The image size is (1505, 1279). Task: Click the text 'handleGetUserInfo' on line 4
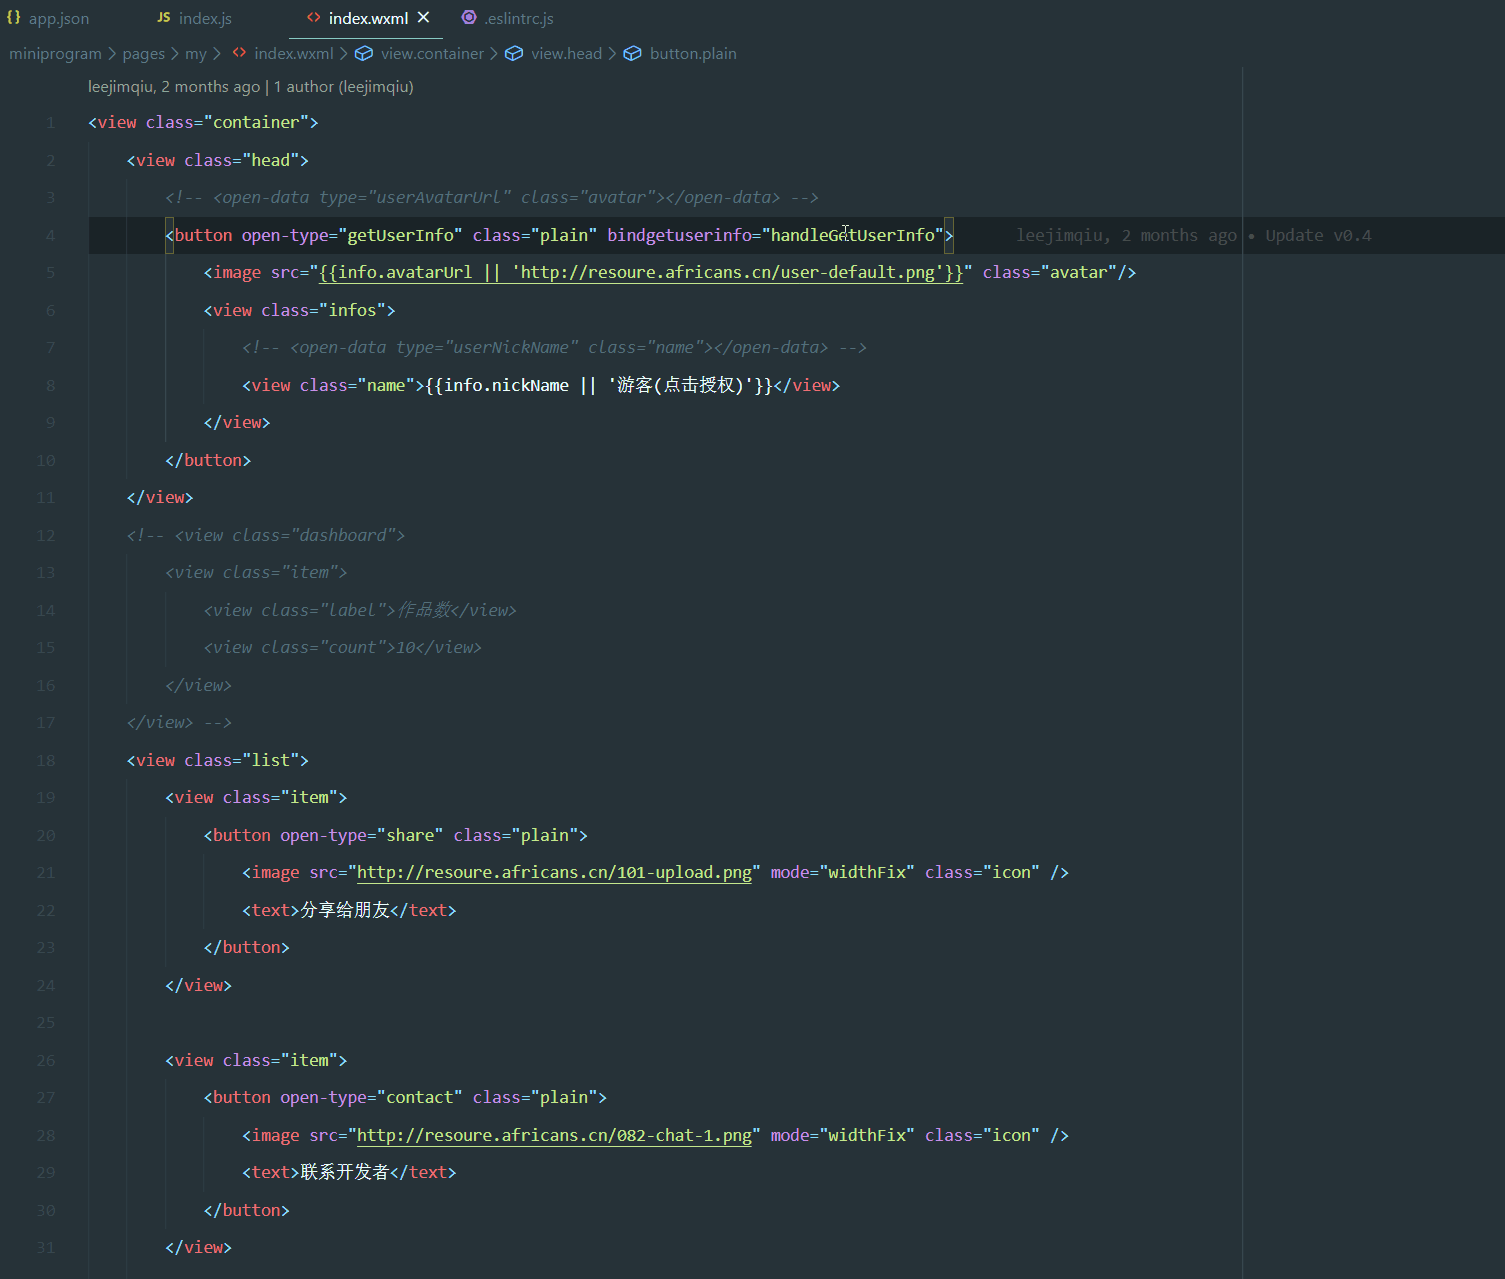[x=852, y=235]
